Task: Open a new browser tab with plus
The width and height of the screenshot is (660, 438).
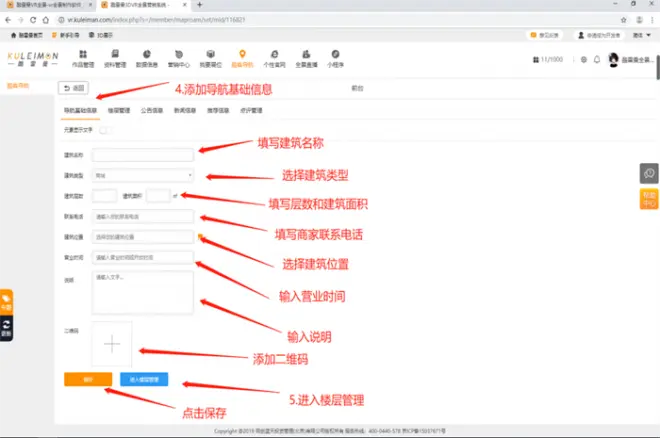Action: (x=200, y=5)
